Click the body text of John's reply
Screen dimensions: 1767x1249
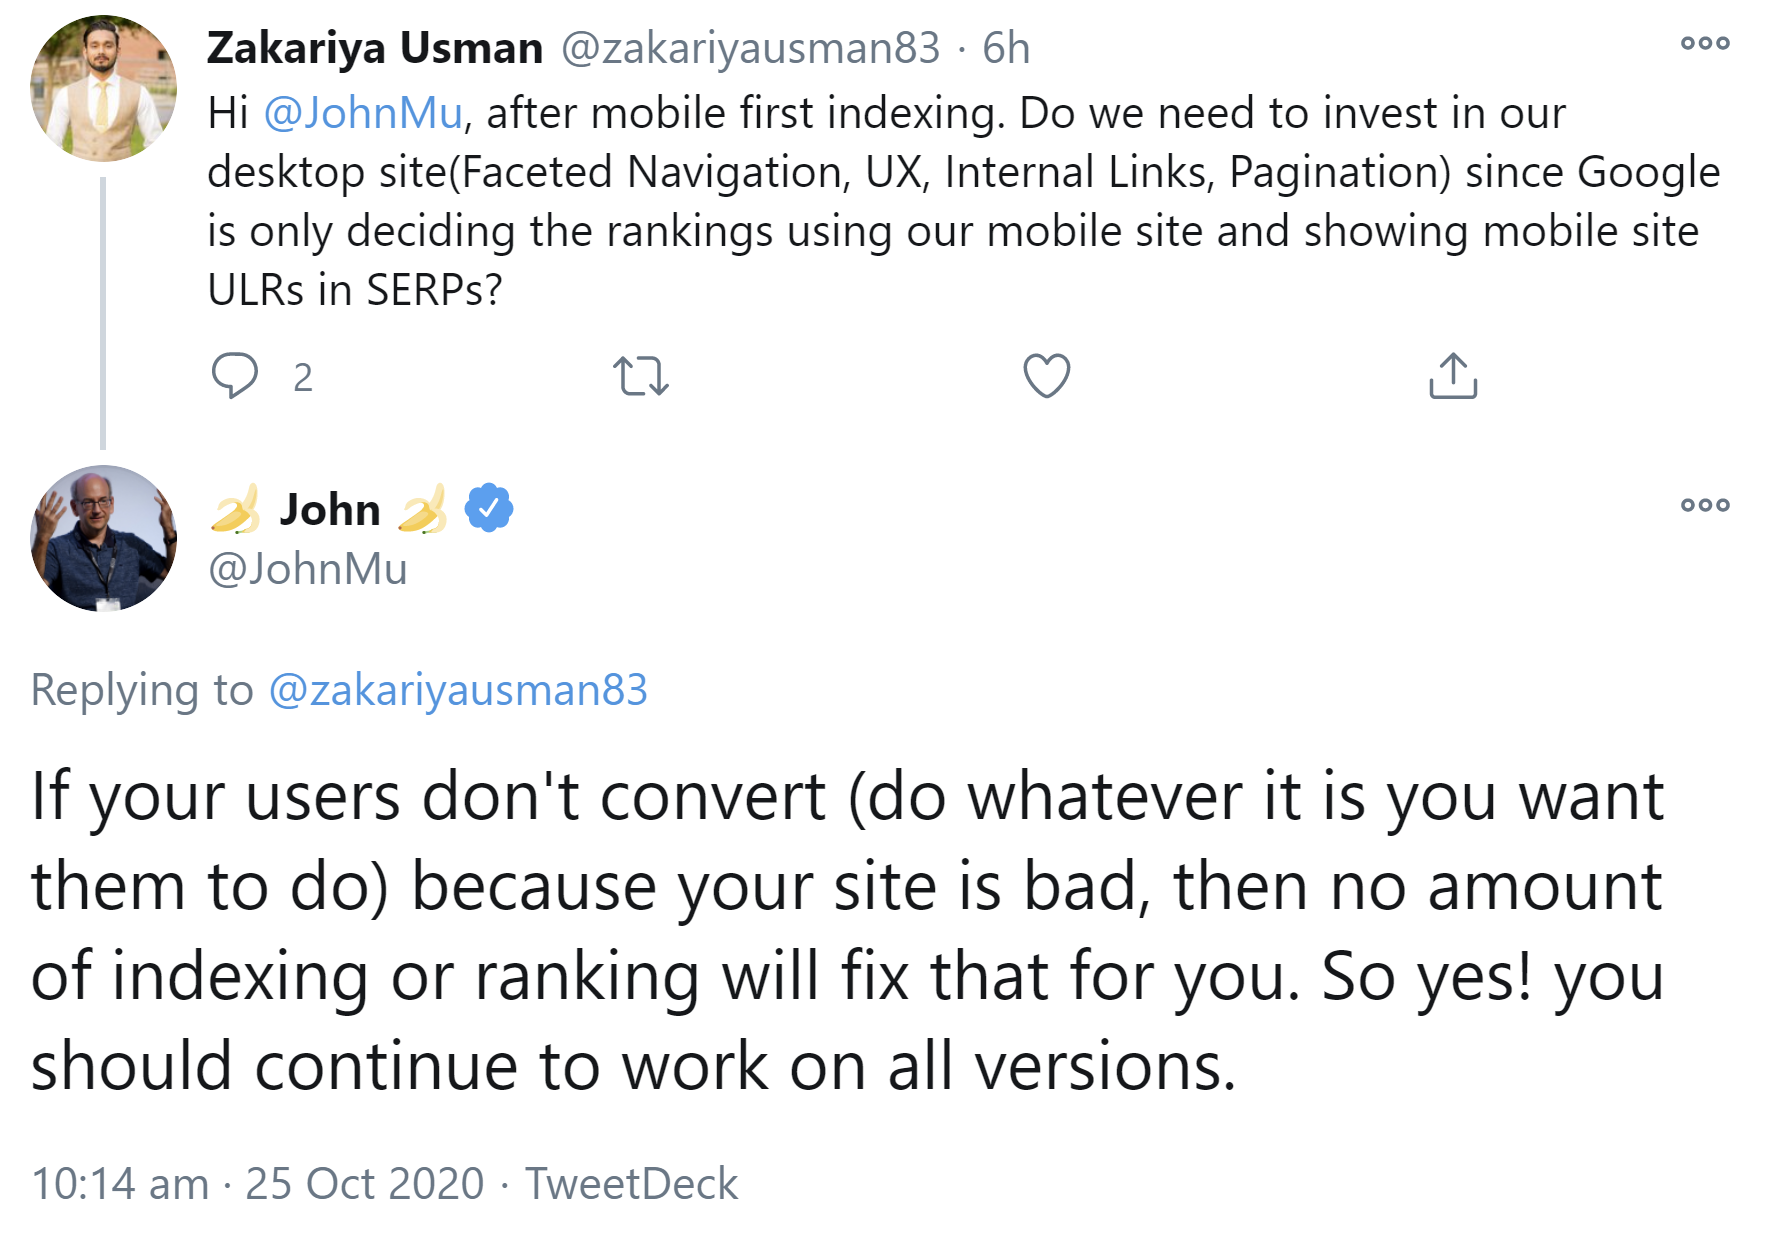[x=848, y=930]
